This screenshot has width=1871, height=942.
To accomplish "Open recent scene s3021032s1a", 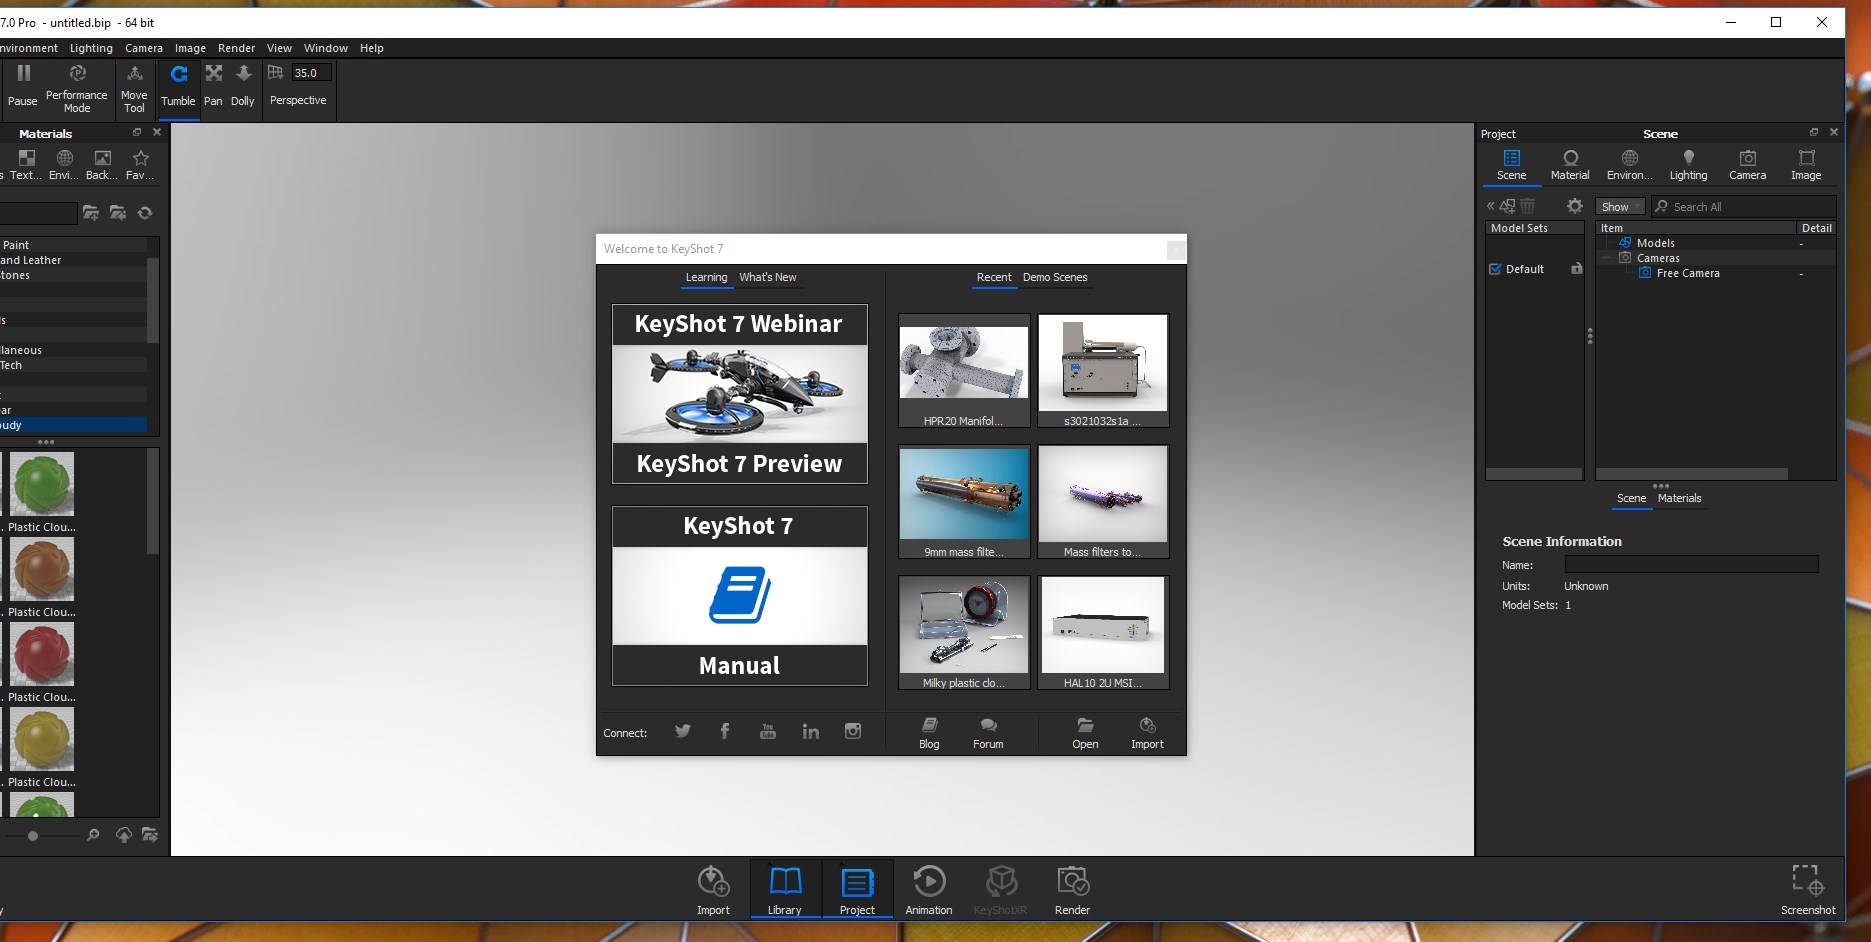I will tap(1103, 371).
